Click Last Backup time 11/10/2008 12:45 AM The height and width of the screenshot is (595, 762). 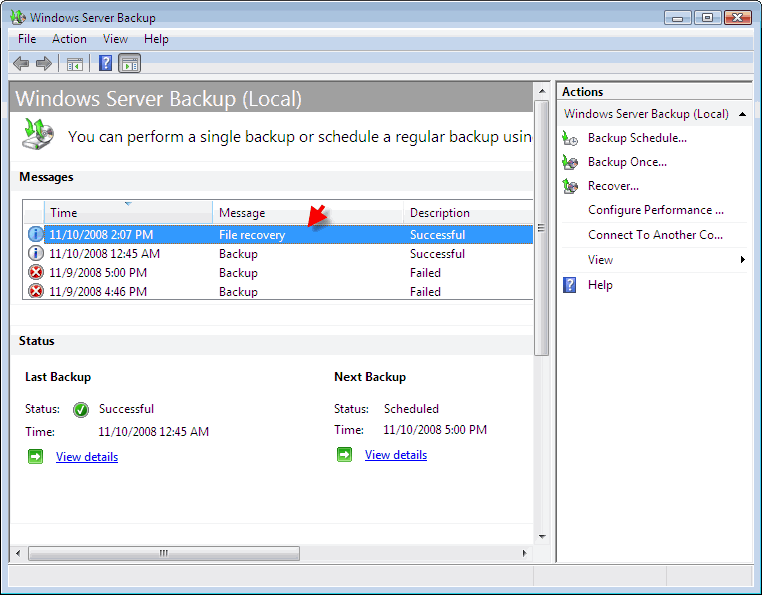(154, 432)
